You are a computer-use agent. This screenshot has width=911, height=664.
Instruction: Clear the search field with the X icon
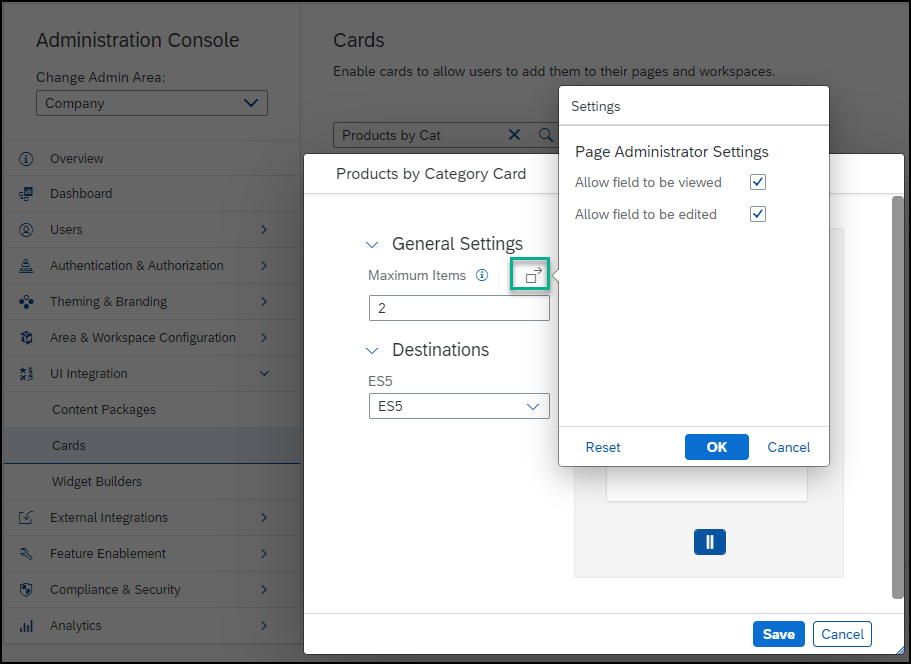[514, 135]
